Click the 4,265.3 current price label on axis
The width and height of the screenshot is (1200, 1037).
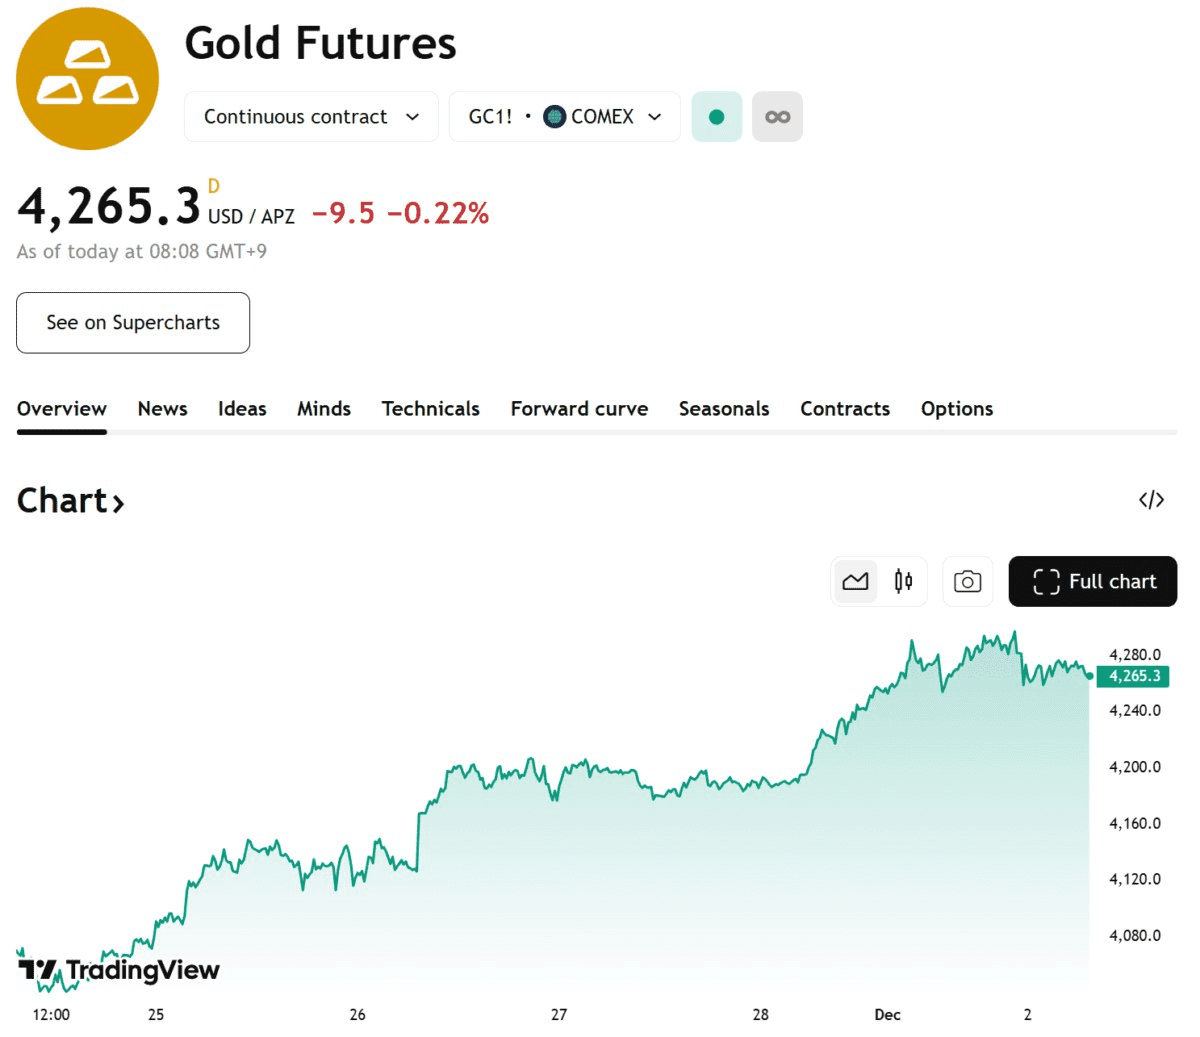click(1134, 676)
